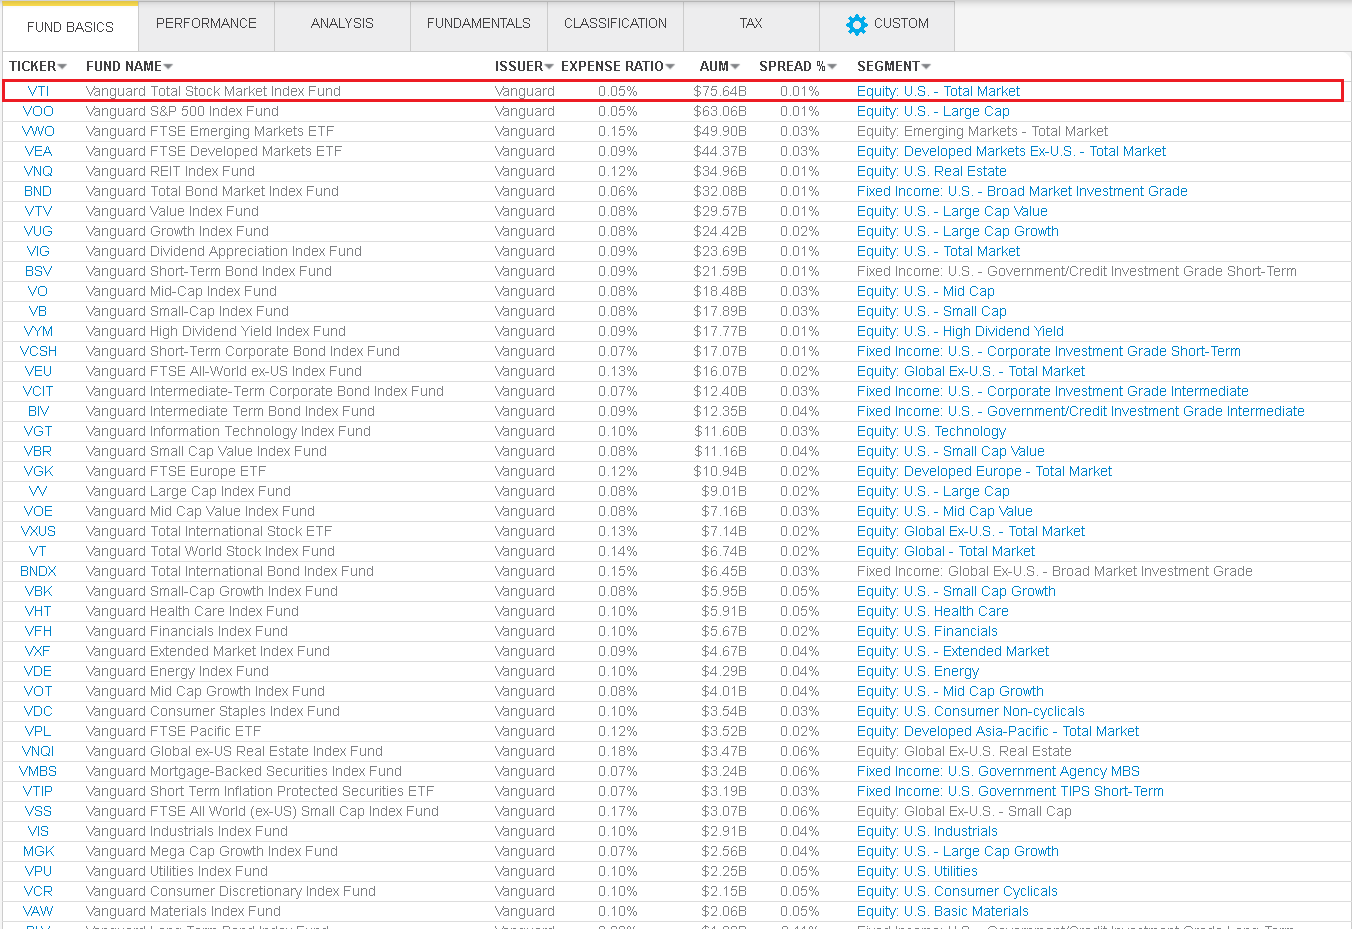Follow Equity: Developed Europe - Total Market link
Viewport: 1352px width, 929px height.
(x=984, y=471)
